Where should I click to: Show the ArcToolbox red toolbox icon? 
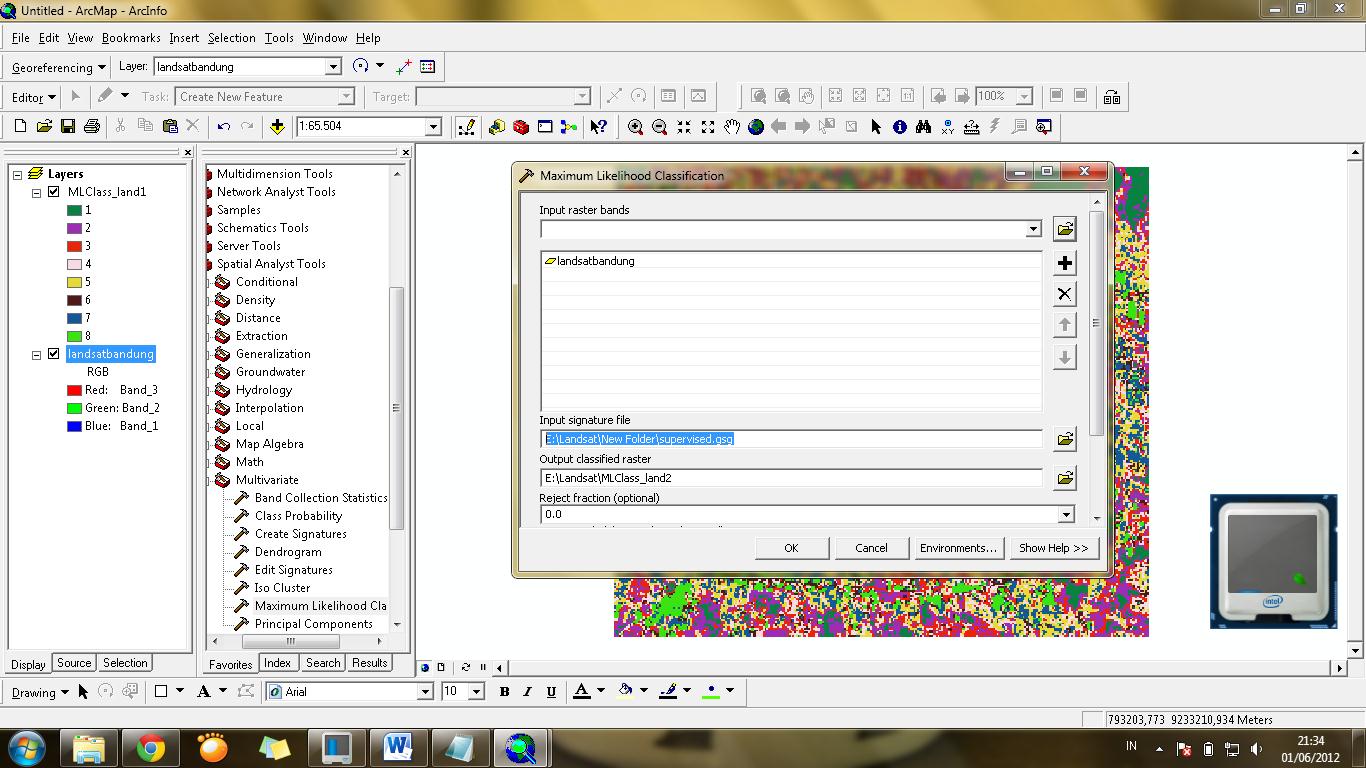point(521,126)
